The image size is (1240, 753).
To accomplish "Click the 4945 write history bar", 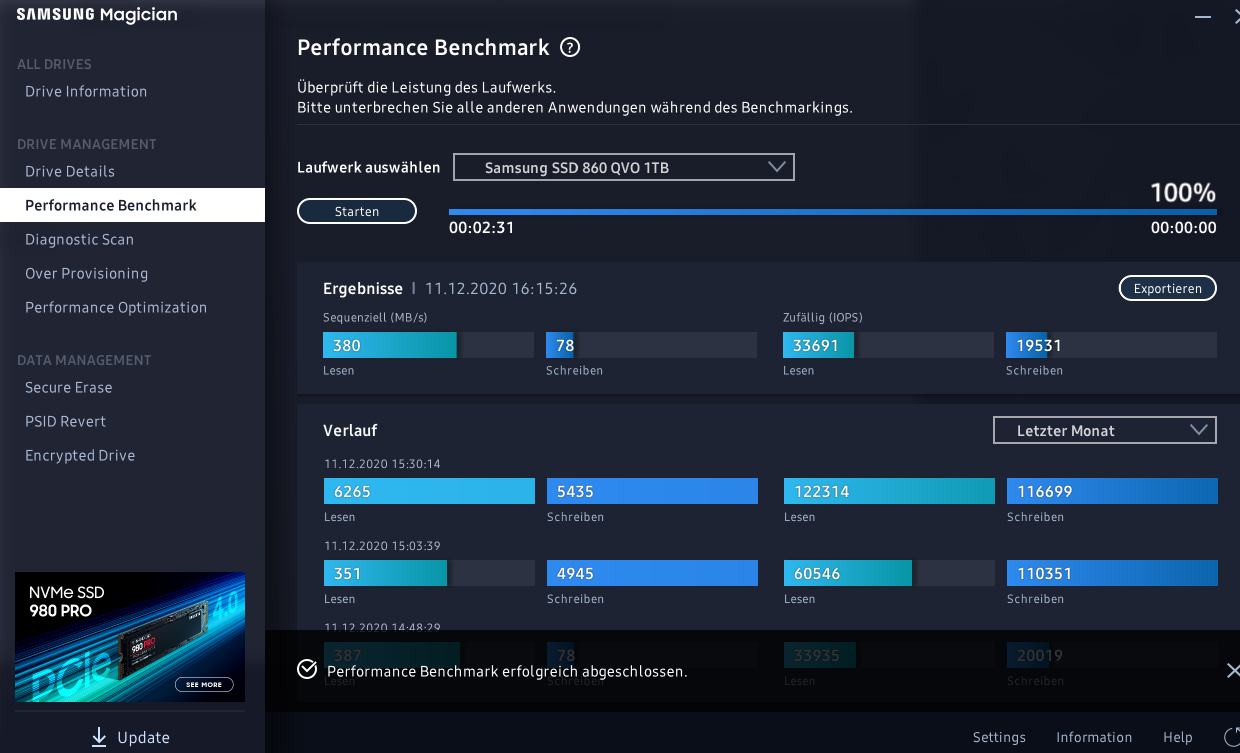I will pyautogui.click(x=652, y=573).
